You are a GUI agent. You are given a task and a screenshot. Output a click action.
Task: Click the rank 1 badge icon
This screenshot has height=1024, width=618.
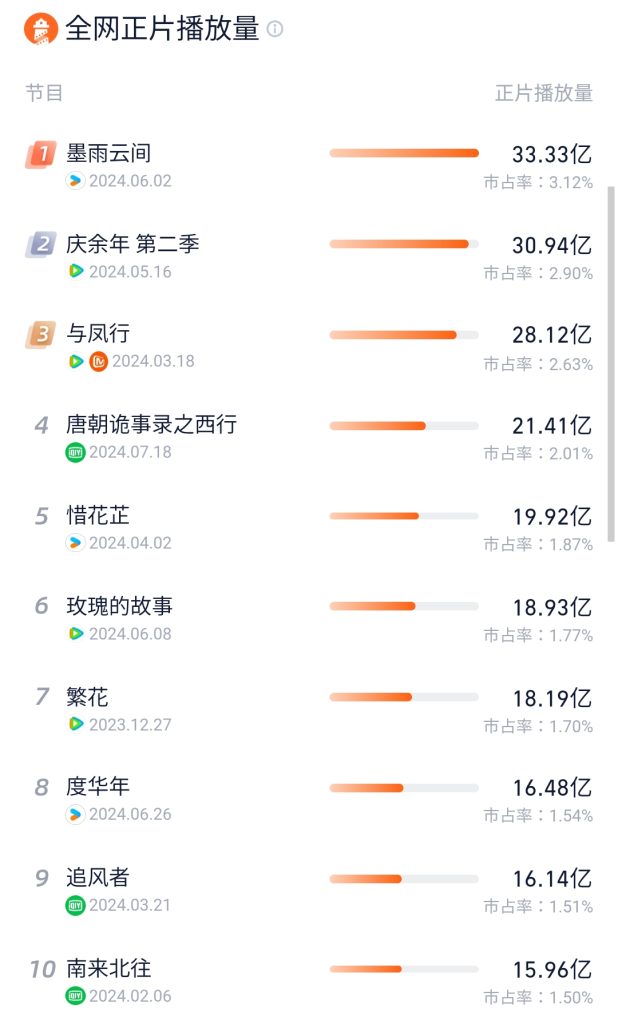[x=41, y=154]
